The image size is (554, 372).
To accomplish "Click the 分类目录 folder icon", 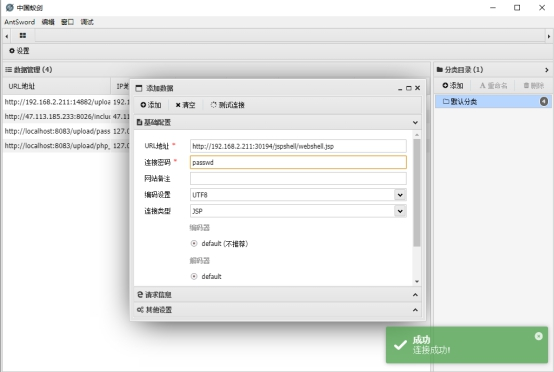I will click(x=440, y=70).
